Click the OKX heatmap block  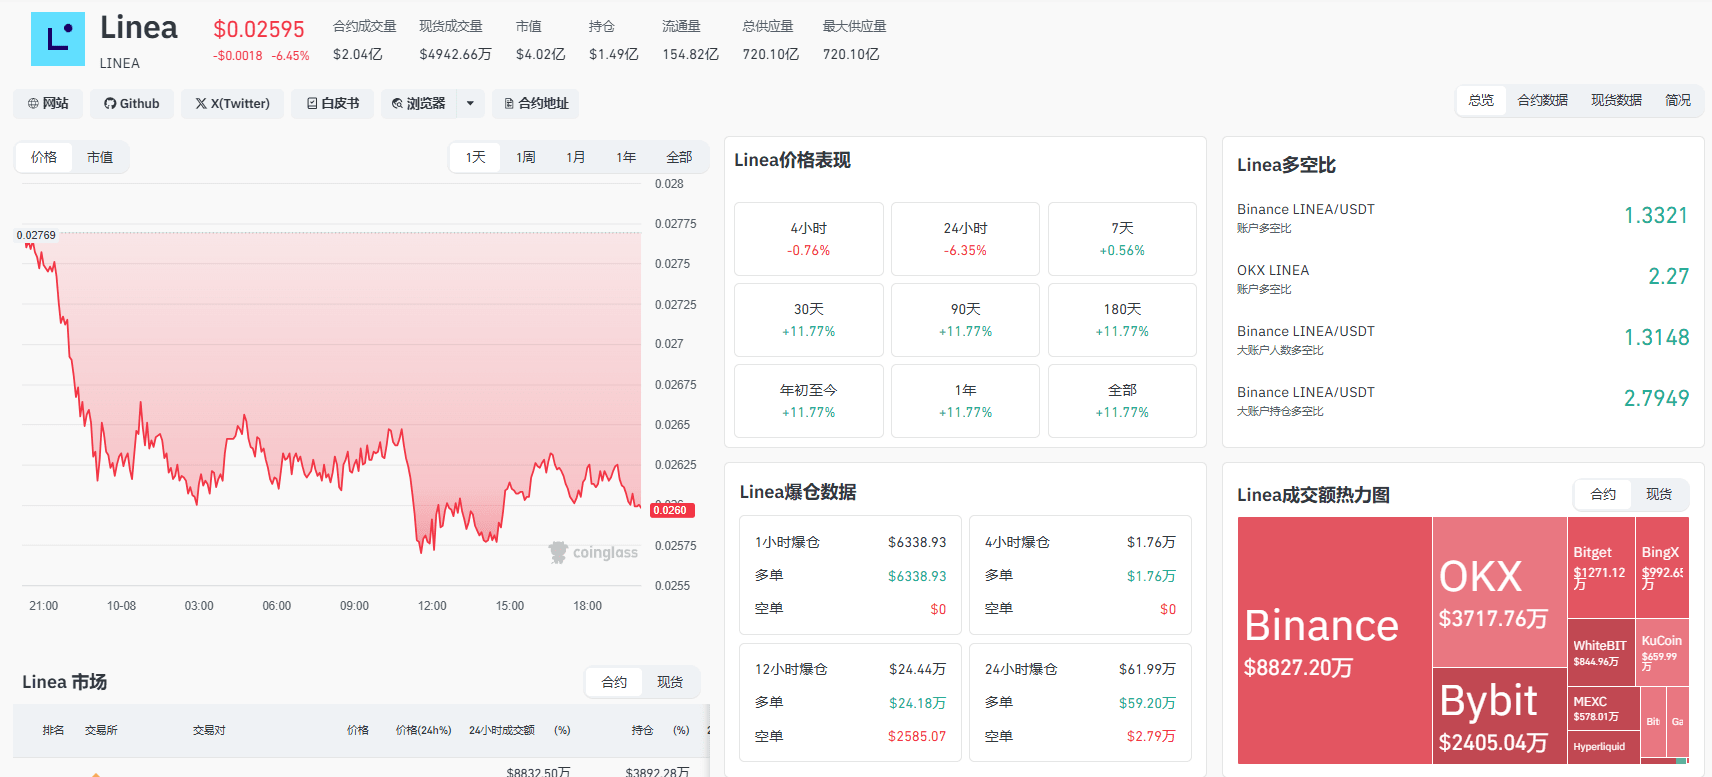coord(1499,592)
